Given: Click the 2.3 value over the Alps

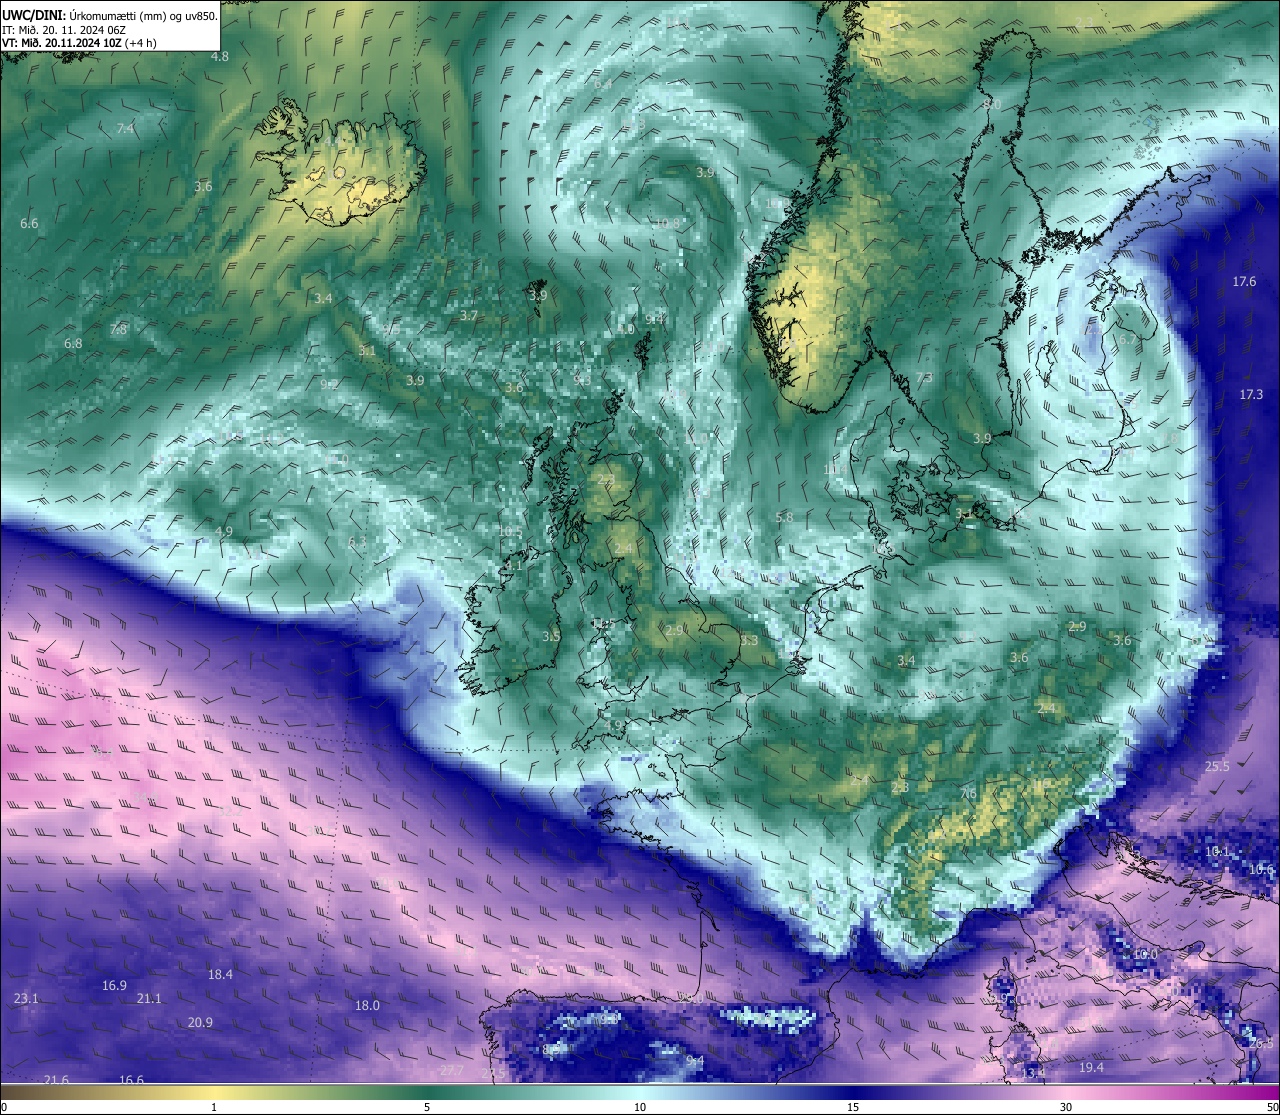Looking at the screenshot, I should click(x=900, y=788).
